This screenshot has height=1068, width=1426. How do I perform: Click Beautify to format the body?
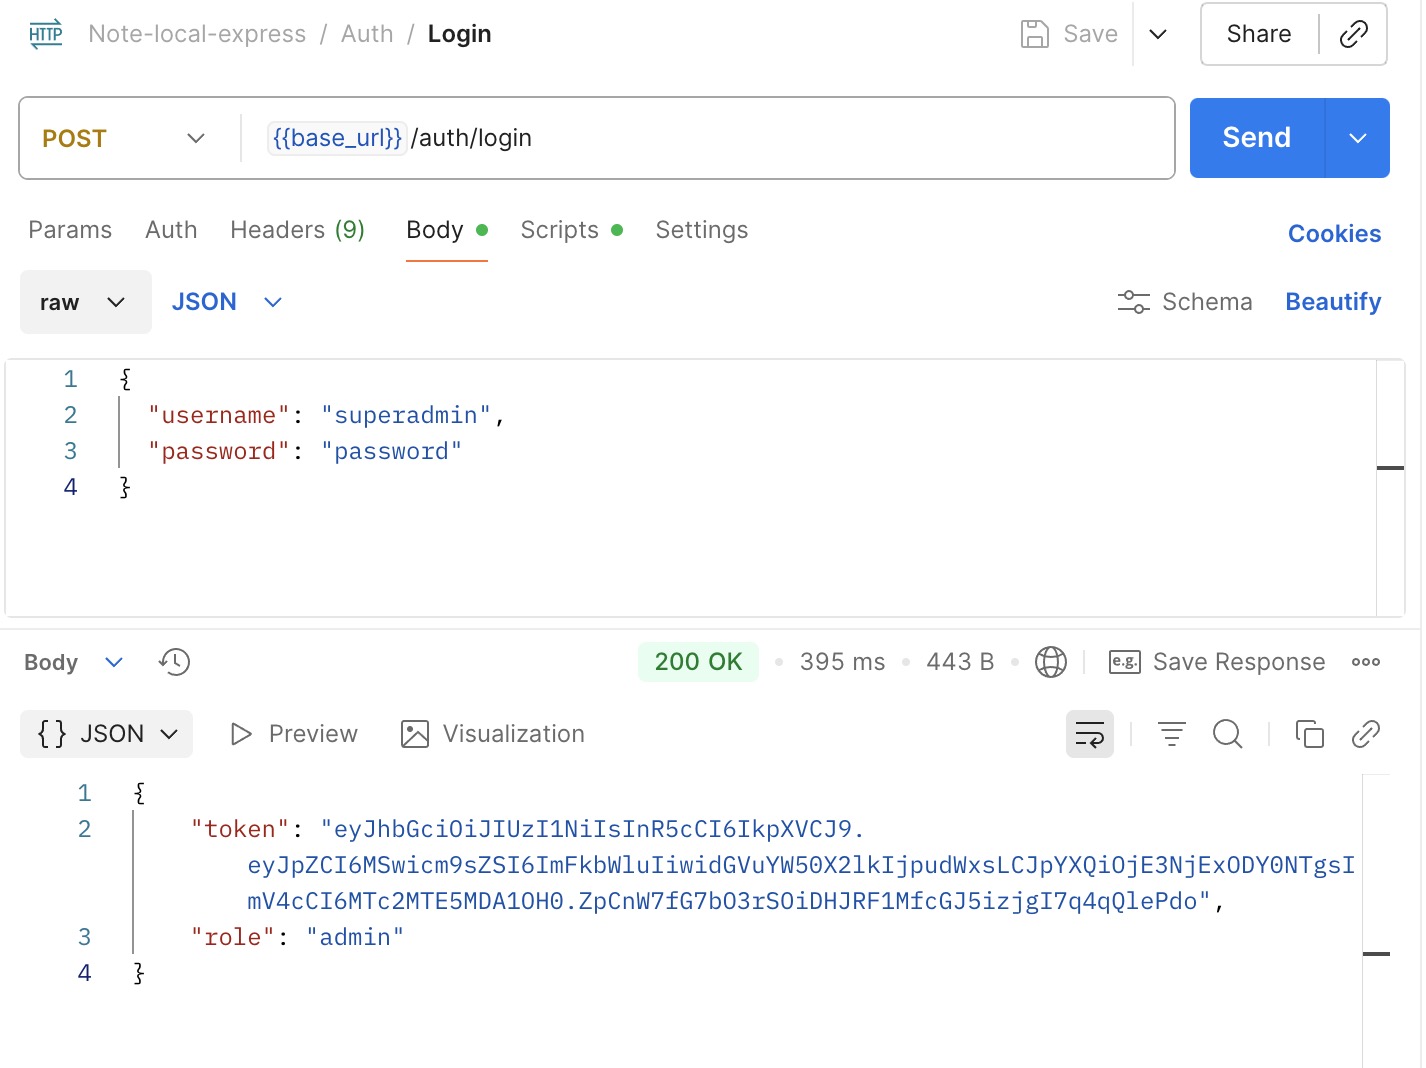tap(1332, 302)
